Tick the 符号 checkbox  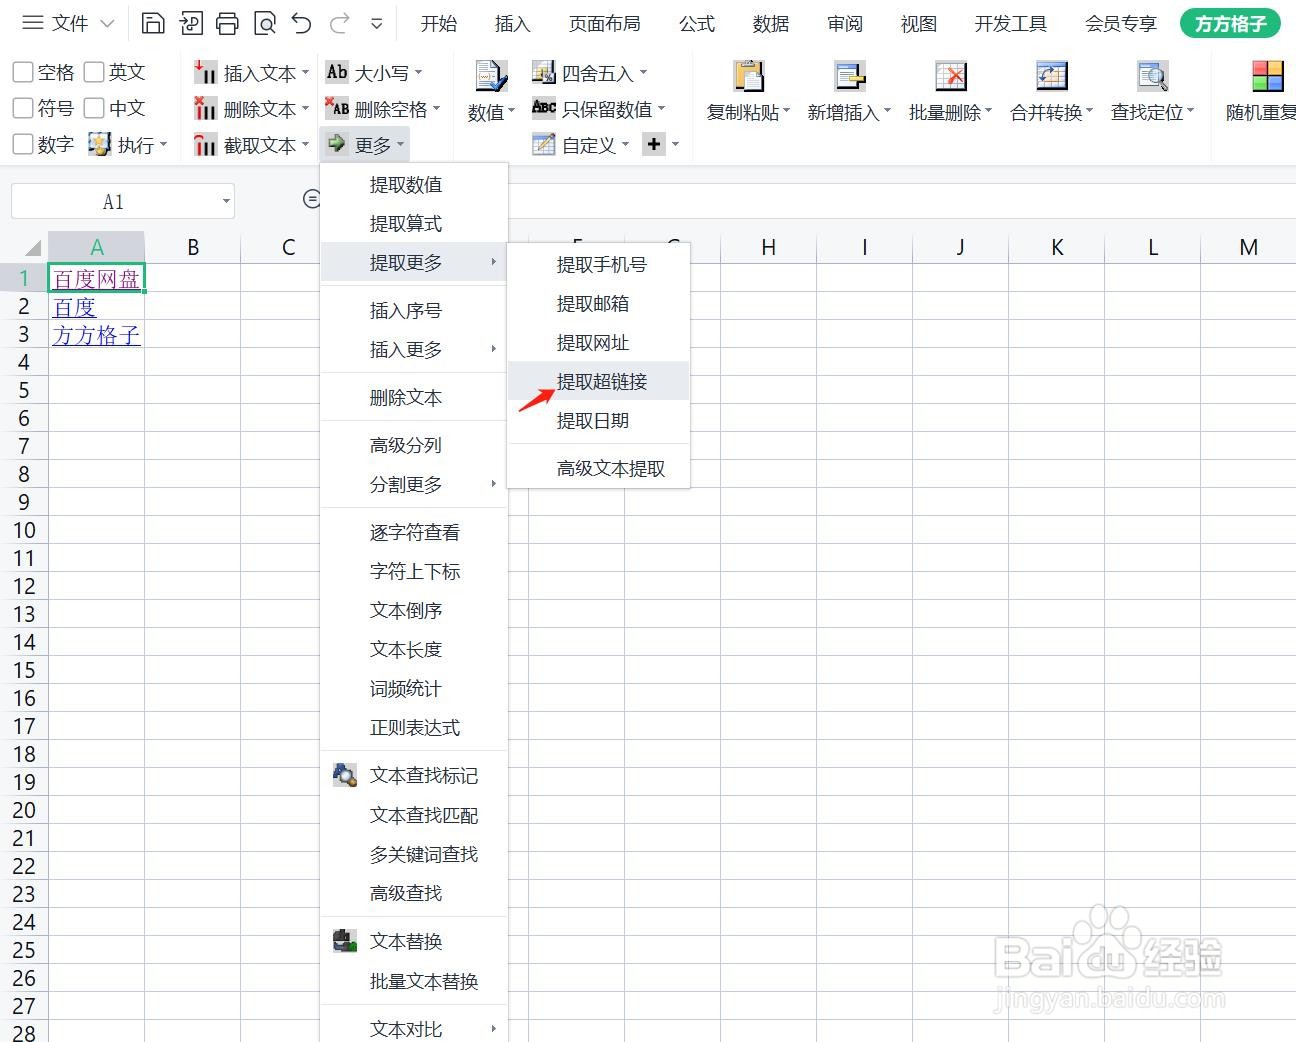(23, 108)
